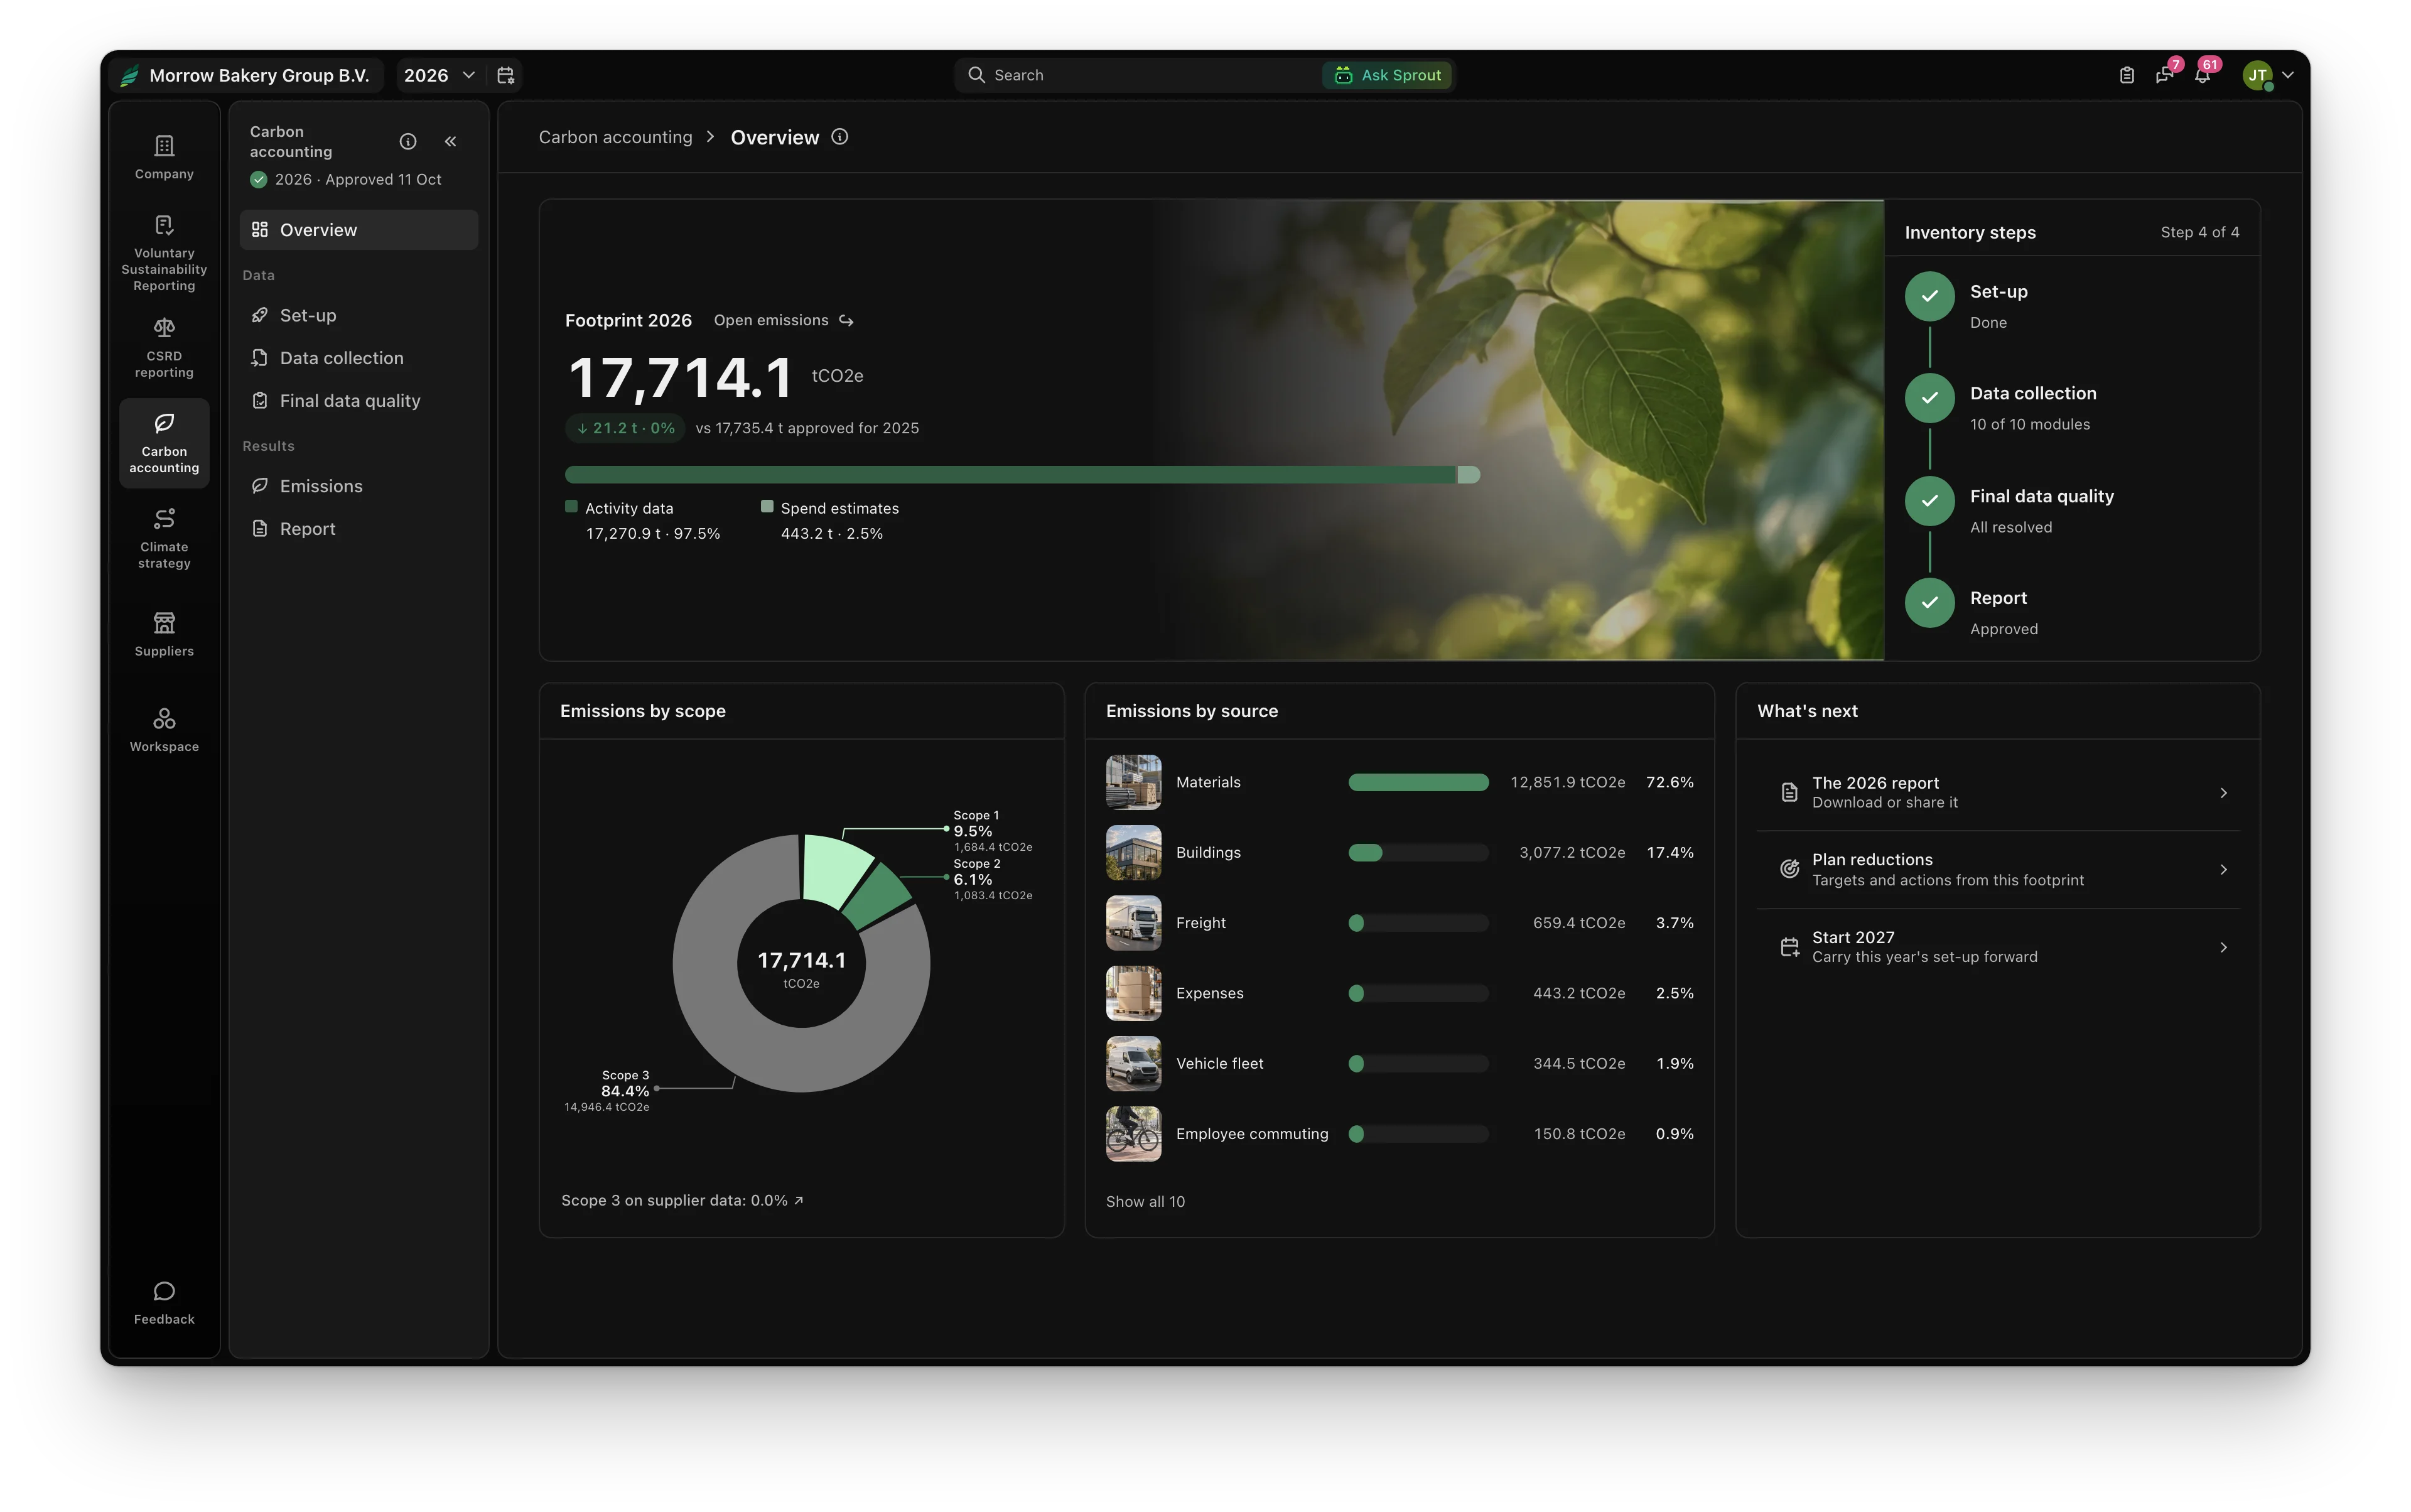Click the Freight truck thumbnail

tap(1133, 923)
